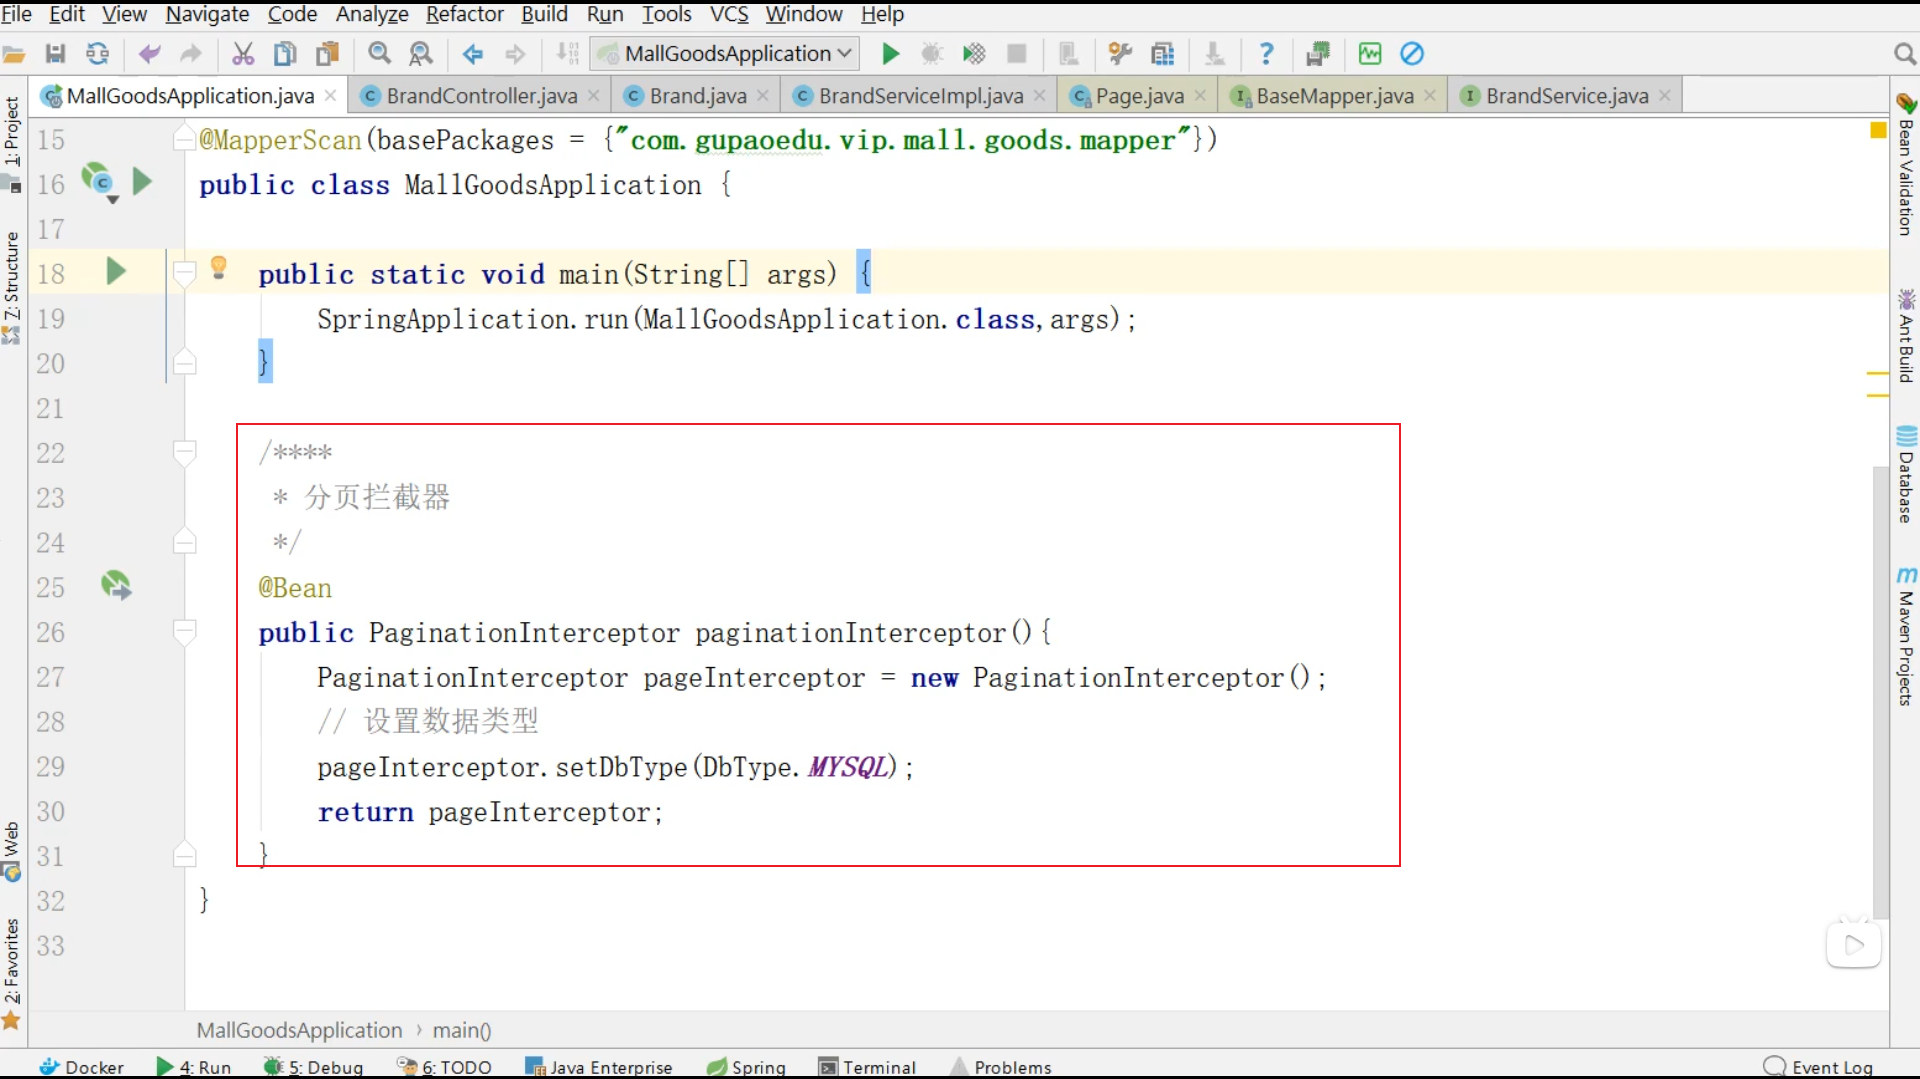Viewport: 1920px width, 1079px height.
Task: Start a Debug session from the toolbar
Action: (x=933, y=53)
